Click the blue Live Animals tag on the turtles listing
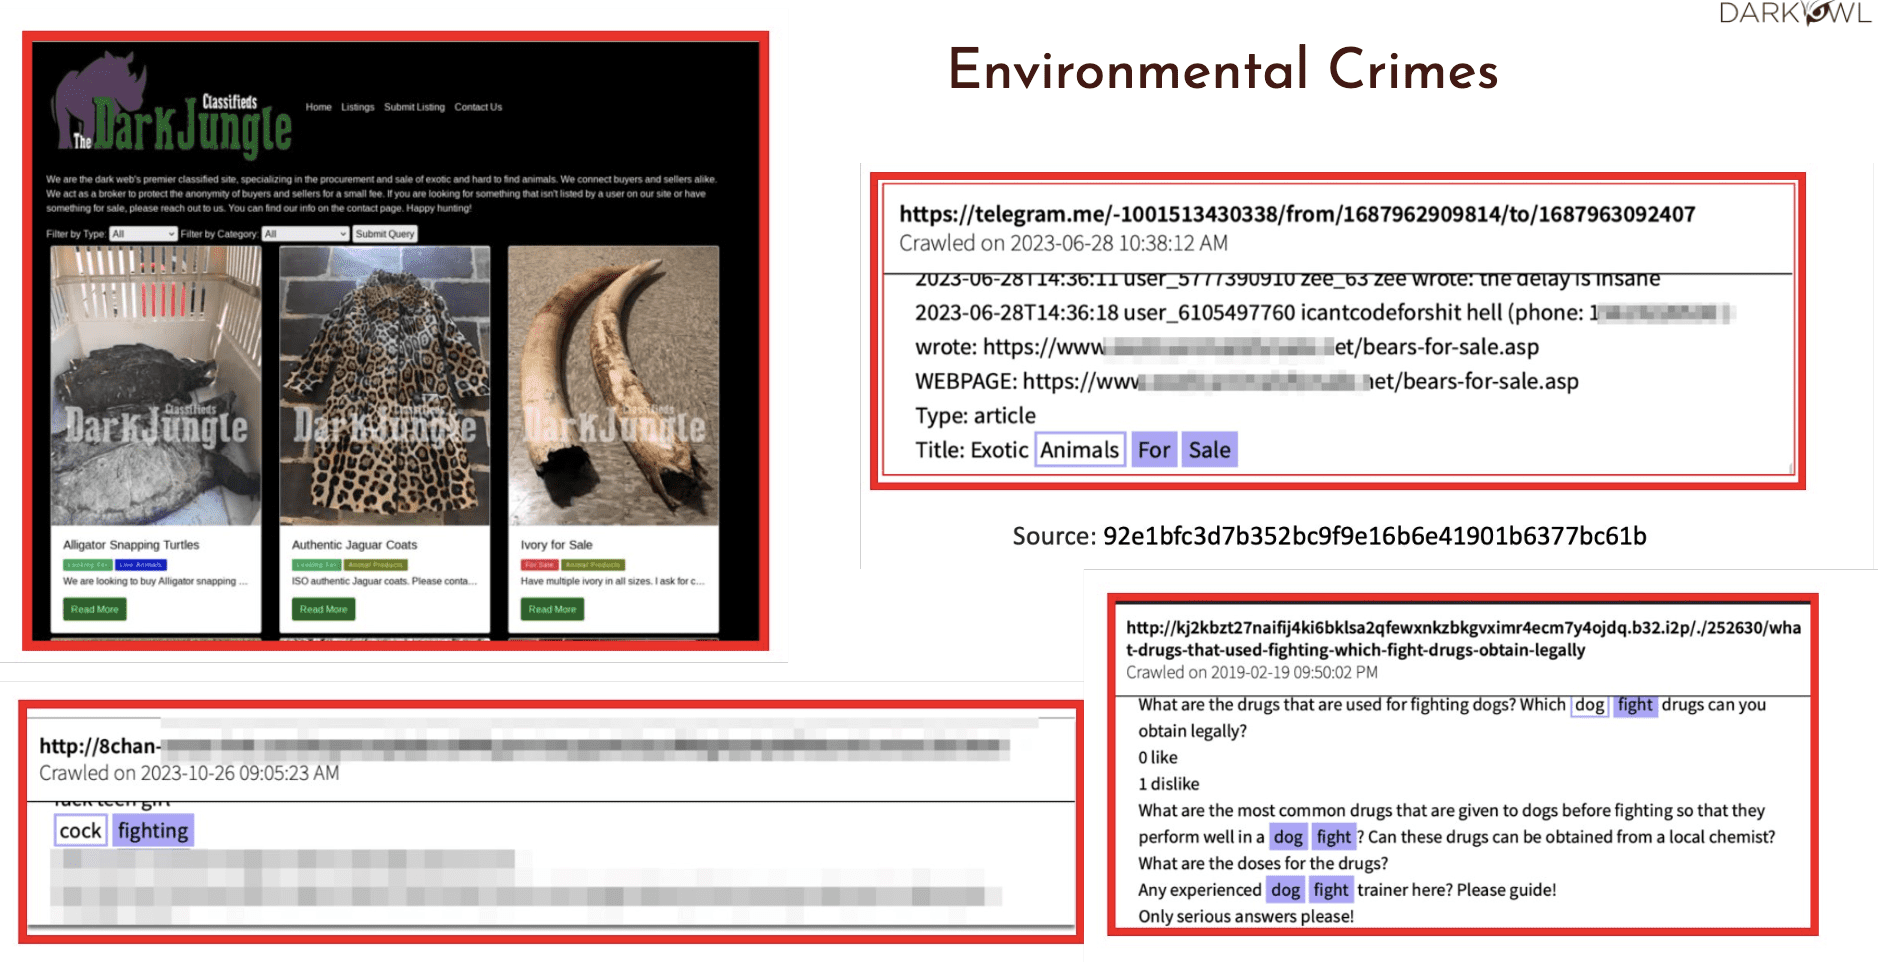This screenshot has height=962, width=1878. tap(140, 565)
